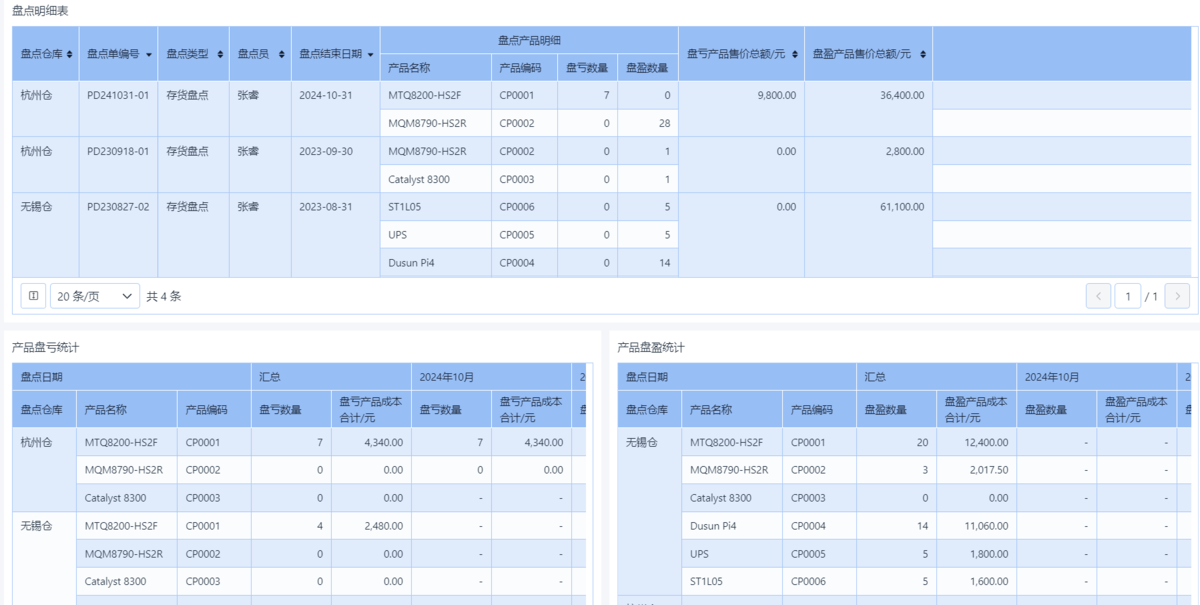Click 盘点产品明细 group header
Viewport: 1200px width, 605px height.
click(x=529, y=40)
